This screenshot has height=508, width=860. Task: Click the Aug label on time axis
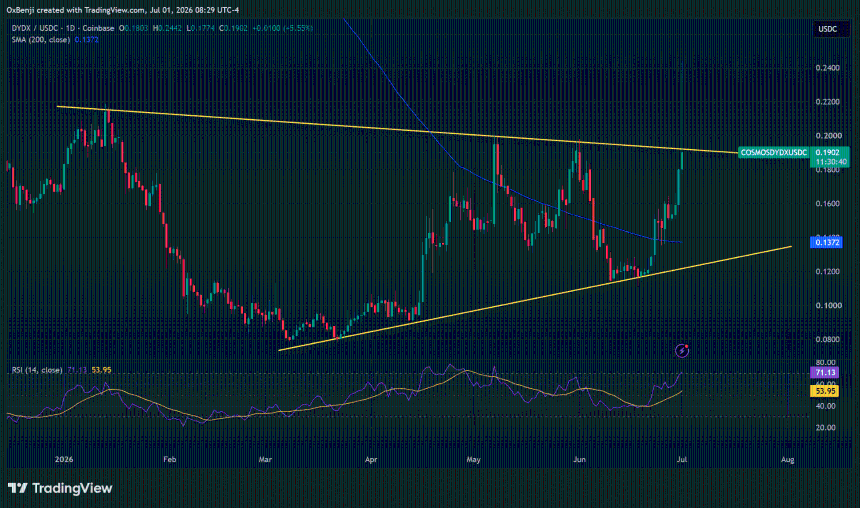(788, 459)
